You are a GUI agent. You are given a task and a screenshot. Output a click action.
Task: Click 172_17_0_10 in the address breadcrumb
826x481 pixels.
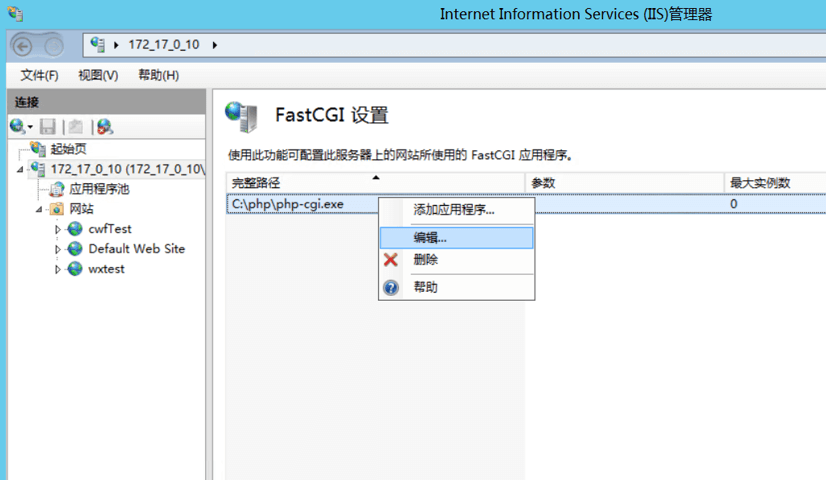(x=164, y=45)
